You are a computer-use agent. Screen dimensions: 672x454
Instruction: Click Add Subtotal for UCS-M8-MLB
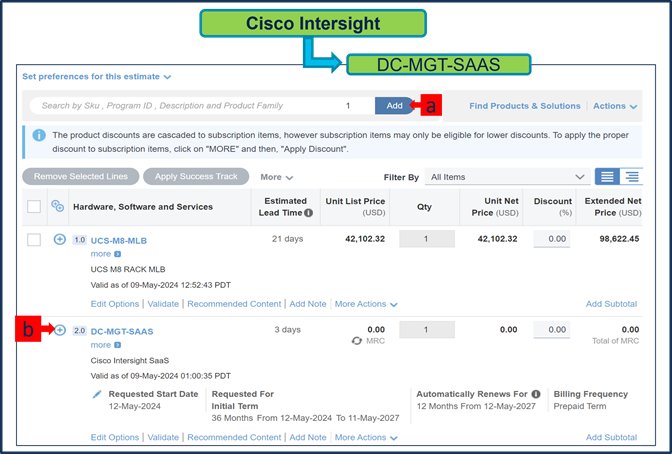611,304
